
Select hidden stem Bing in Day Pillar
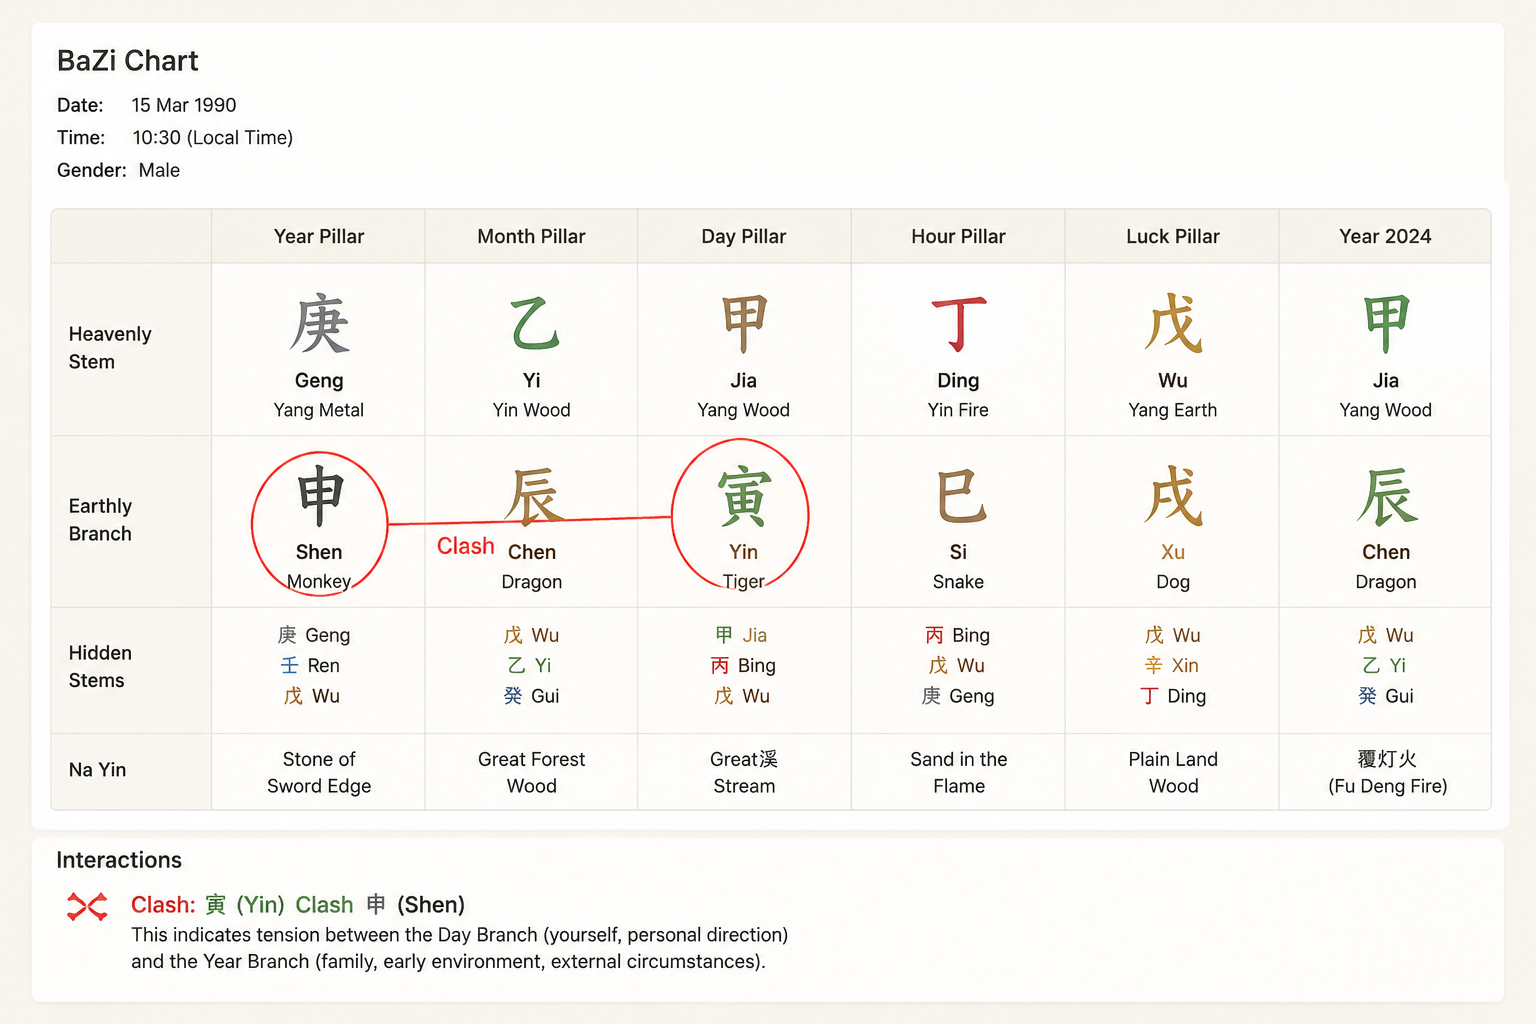pos(743,665)
